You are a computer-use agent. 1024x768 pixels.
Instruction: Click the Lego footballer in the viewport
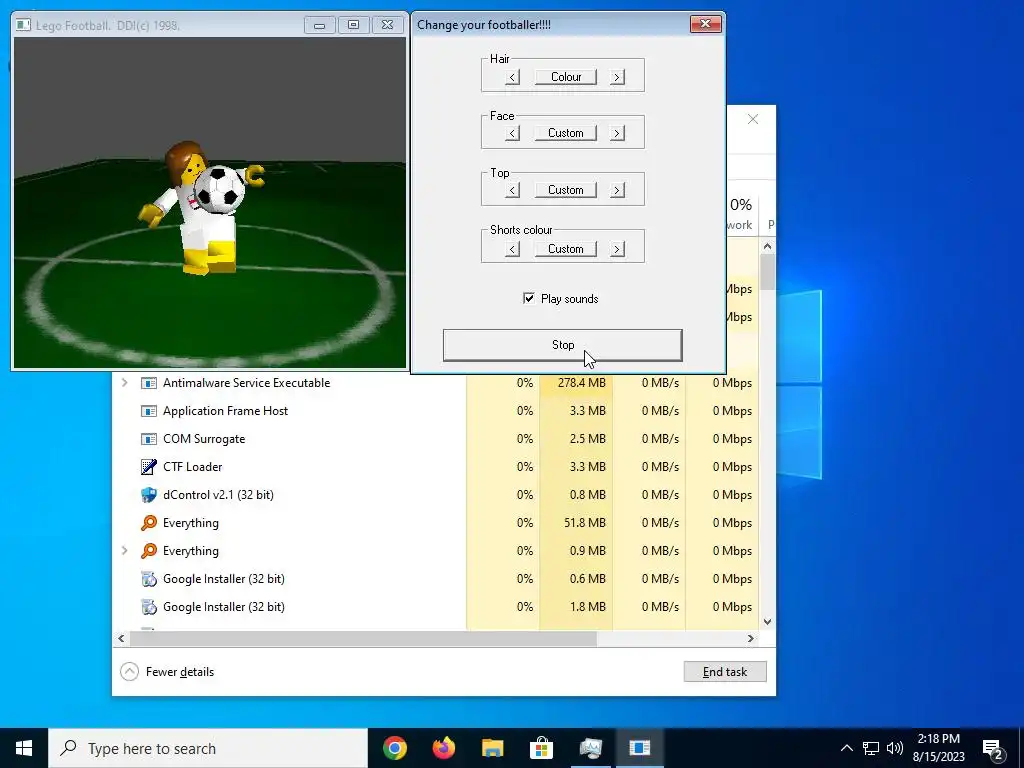point(199,208)
